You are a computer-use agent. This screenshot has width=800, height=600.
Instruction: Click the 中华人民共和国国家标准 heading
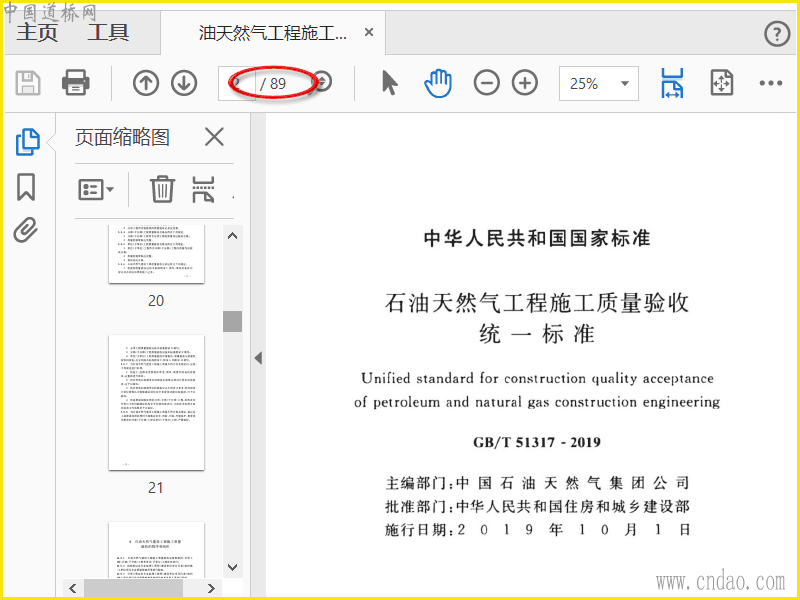537,238
